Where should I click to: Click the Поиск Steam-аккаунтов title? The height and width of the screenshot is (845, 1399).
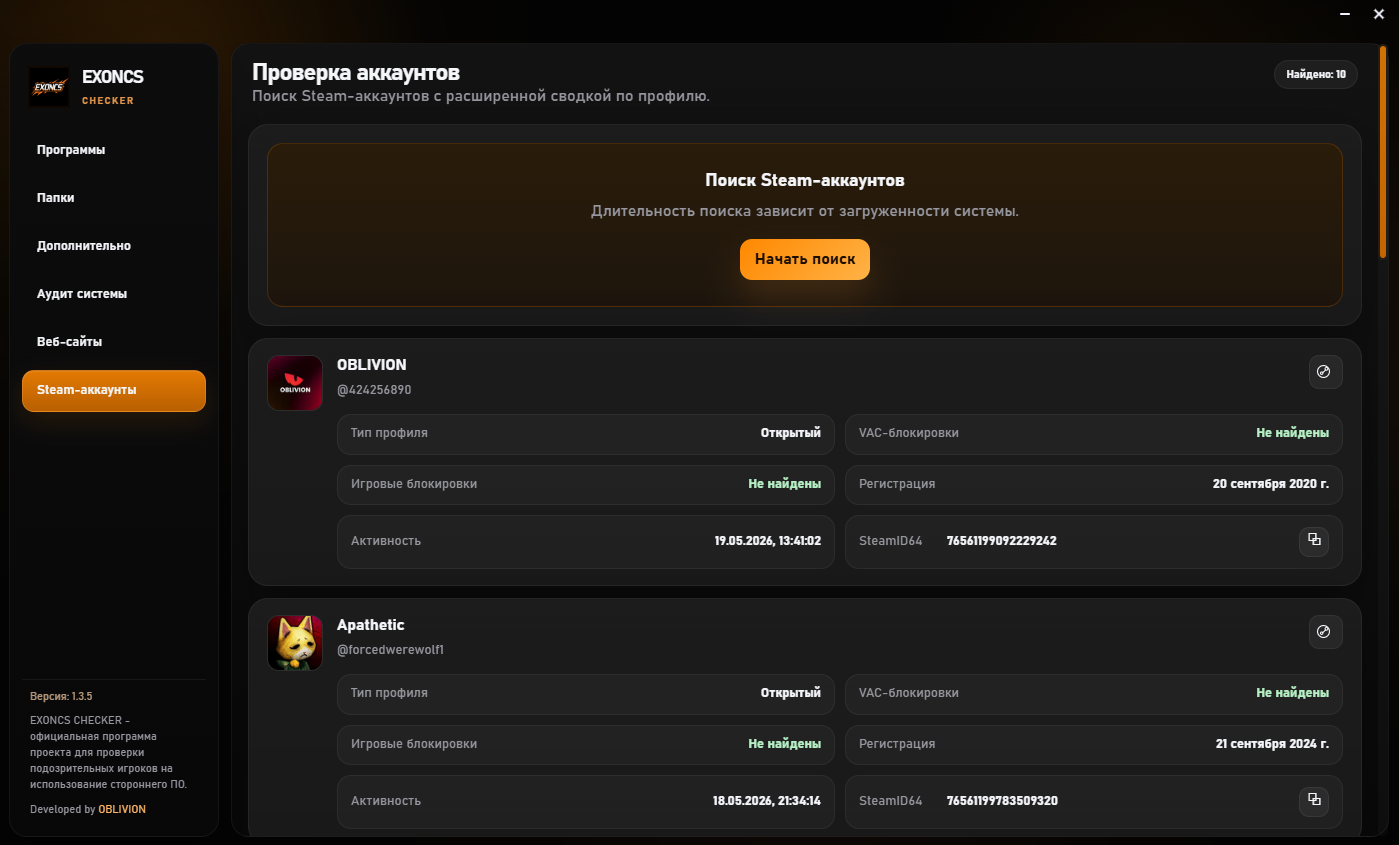805,181
